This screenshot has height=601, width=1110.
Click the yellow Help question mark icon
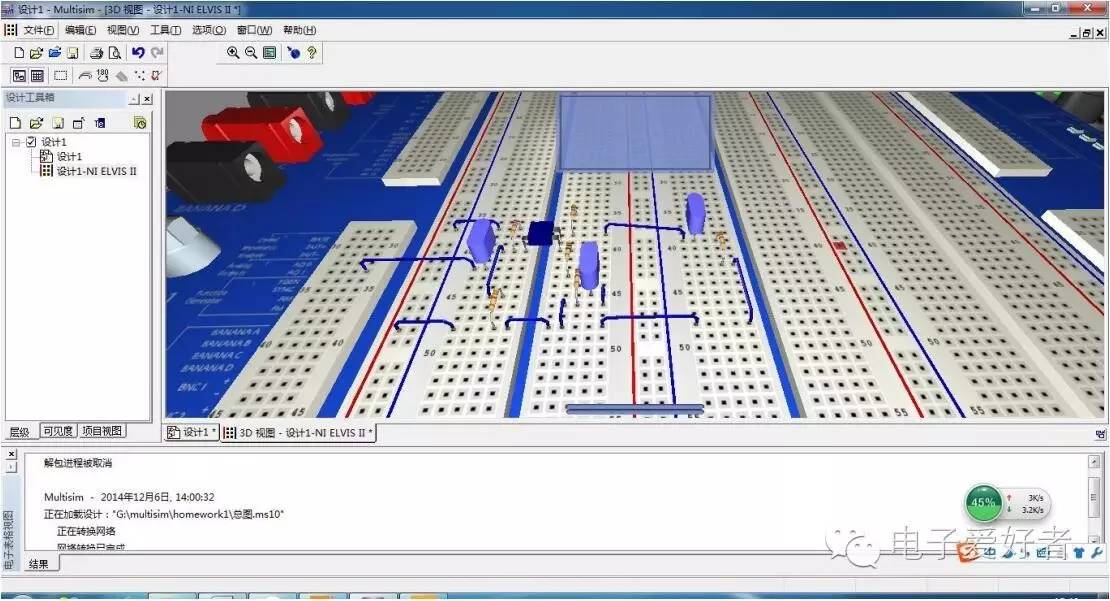pos(311,52)
